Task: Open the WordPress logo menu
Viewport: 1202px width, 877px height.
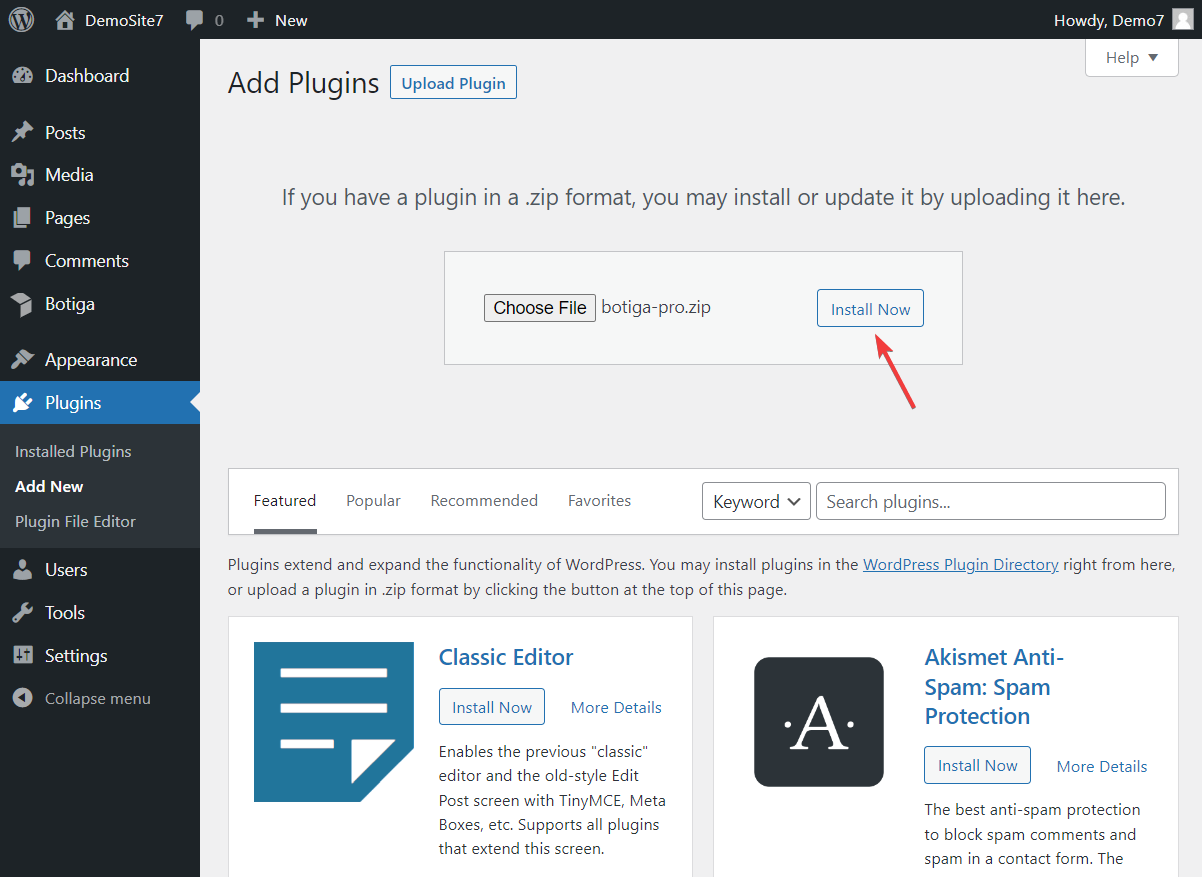Action: pos(21,20)
